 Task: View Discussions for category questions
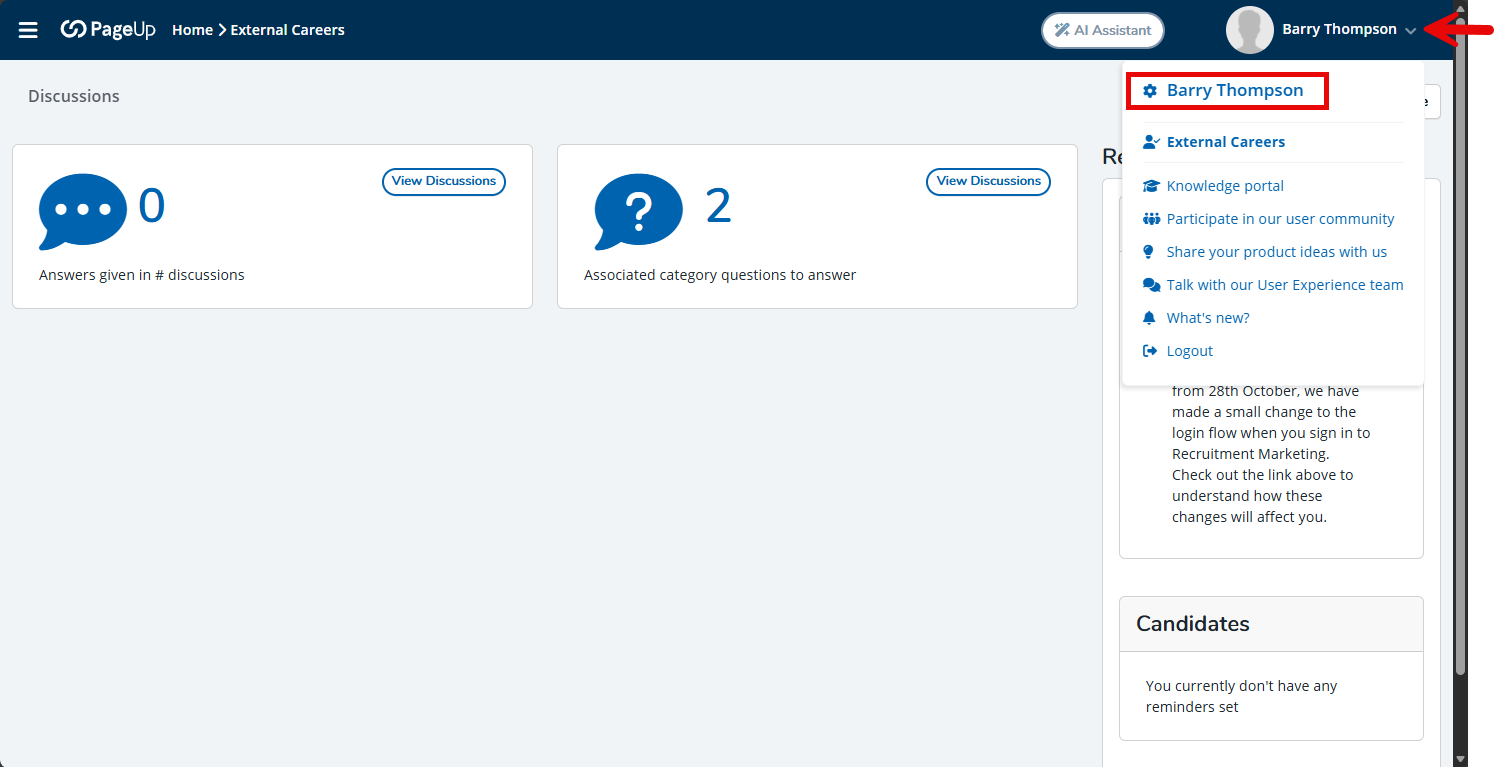(988, 181)
